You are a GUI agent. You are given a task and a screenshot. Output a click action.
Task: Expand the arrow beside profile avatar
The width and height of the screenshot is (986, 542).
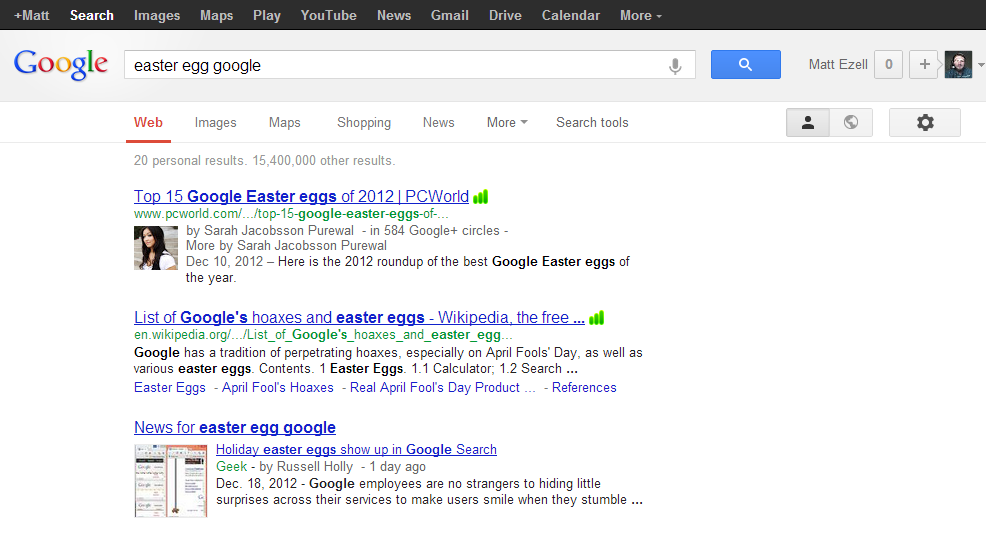coord(980,65)
